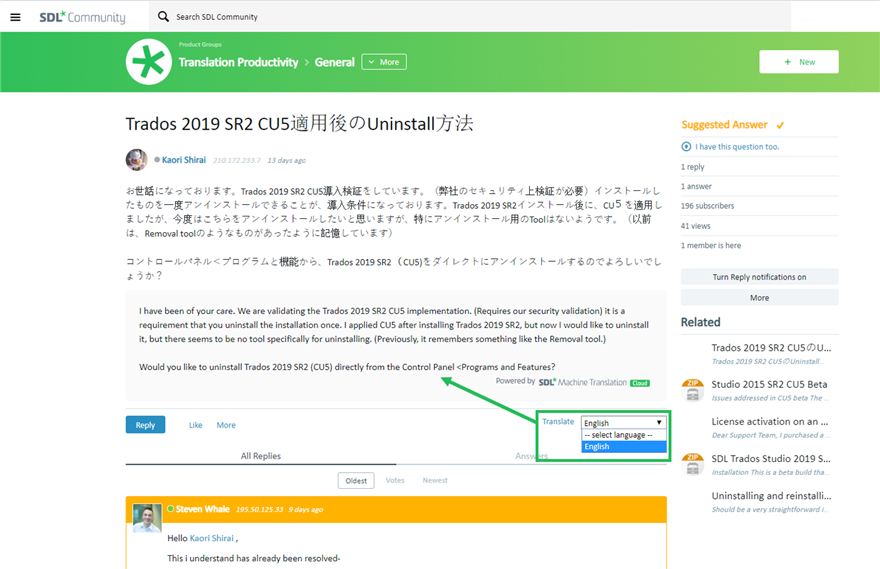Open related 'License activation on an ...' thread
Viewport: 880px width, 569px height.
(x=769, y=421)
